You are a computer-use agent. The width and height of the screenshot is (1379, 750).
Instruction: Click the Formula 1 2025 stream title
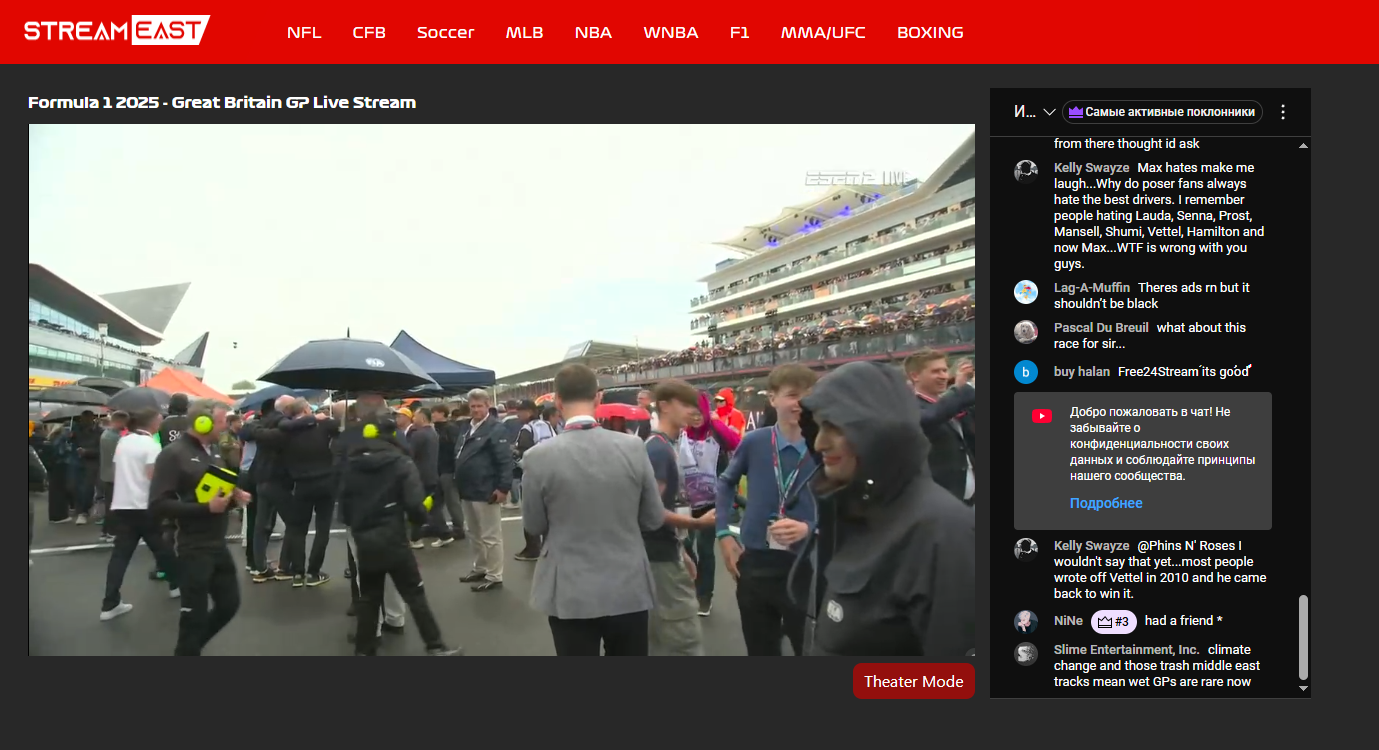click(222, 102)
